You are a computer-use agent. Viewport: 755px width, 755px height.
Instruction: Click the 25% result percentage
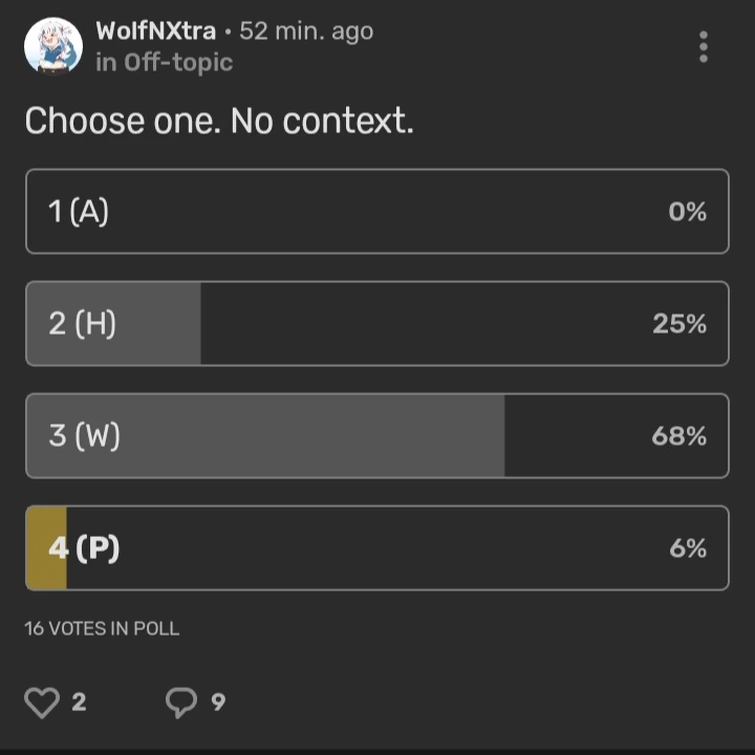pos(679,324)
